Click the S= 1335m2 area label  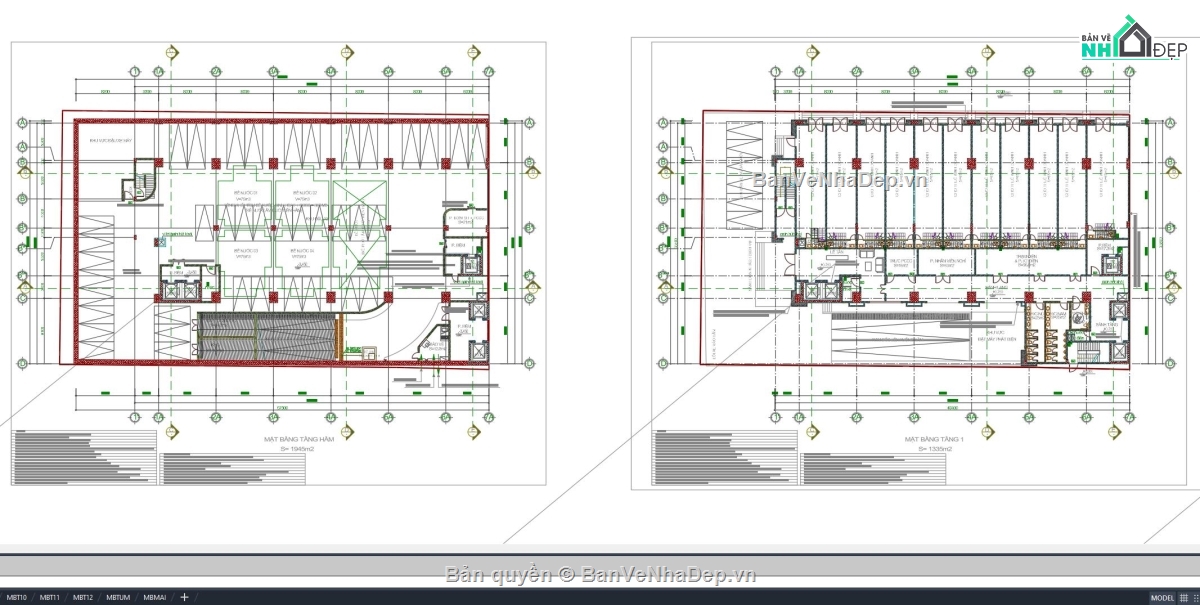click(x=934, y=449)
